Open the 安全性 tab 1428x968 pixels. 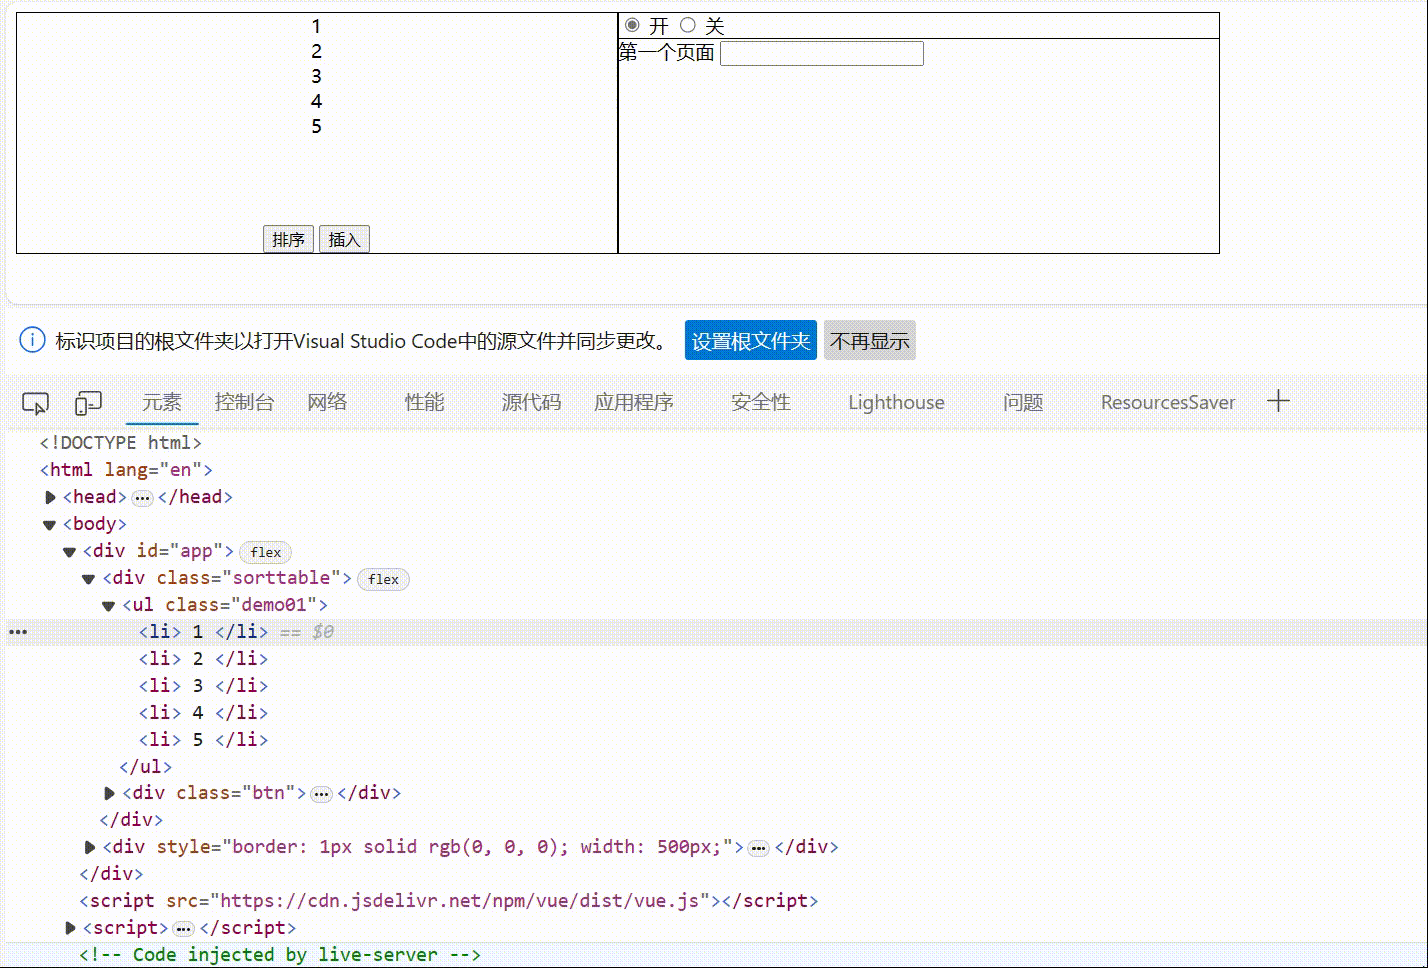click(x=761, y=402)
